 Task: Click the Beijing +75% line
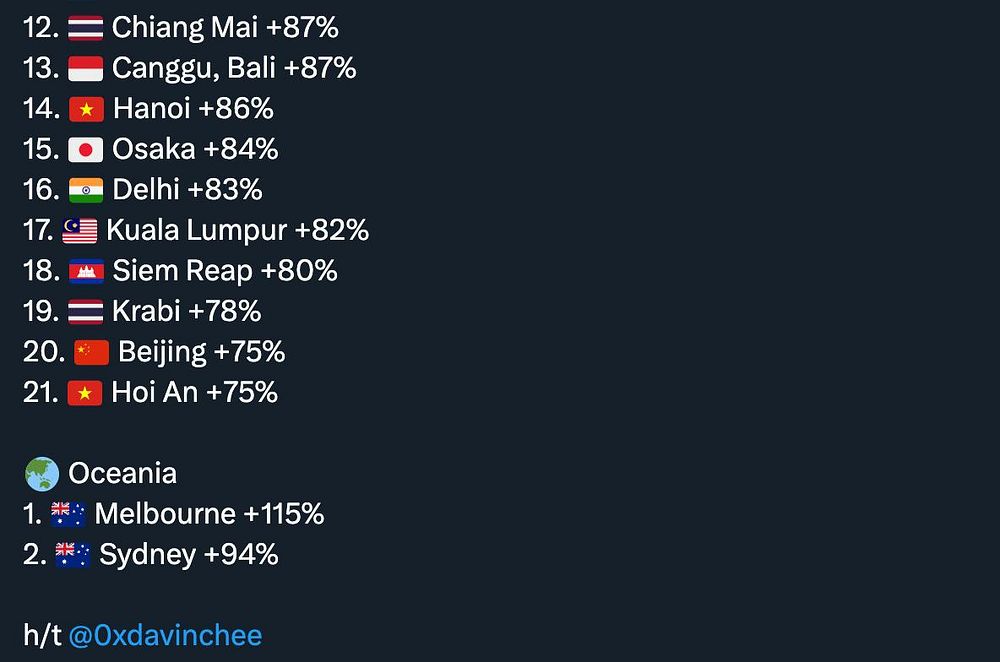[x=154, y=352]
